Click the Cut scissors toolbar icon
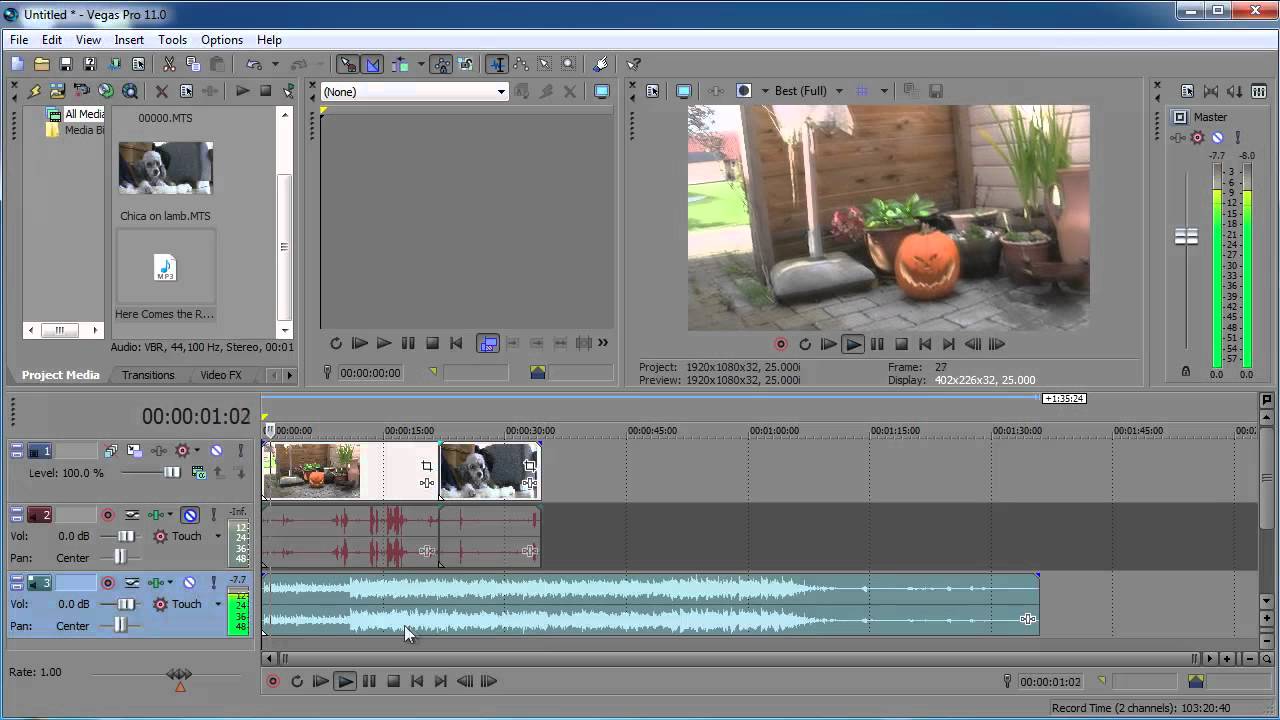The image size is (1280, 720). [169, 64]
